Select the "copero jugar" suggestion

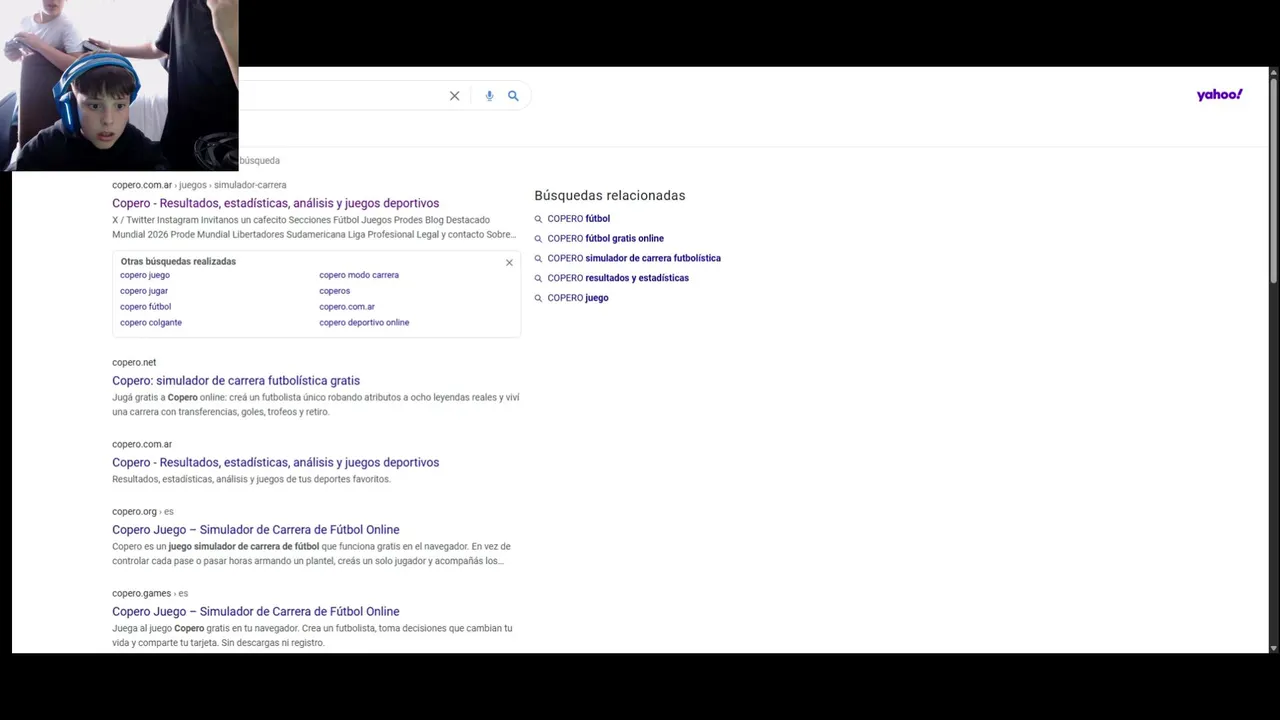click(x=144, y=291)
